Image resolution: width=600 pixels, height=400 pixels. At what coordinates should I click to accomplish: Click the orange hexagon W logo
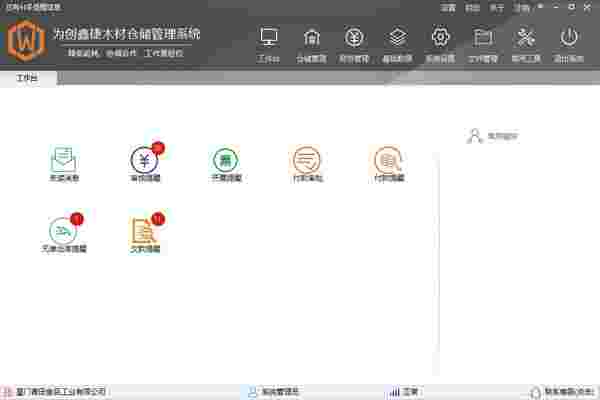tap(26, 41)
